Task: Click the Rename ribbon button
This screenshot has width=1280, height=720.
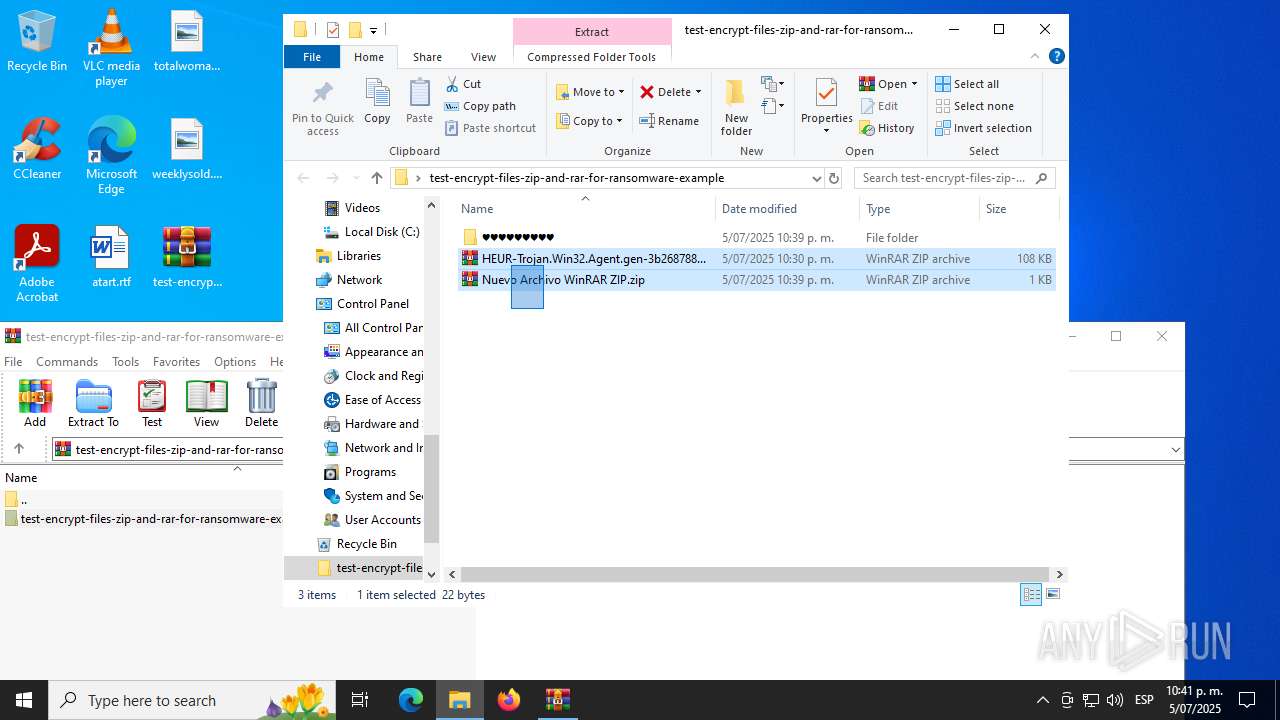Action: pyautogui.click(x=669, y=121)
